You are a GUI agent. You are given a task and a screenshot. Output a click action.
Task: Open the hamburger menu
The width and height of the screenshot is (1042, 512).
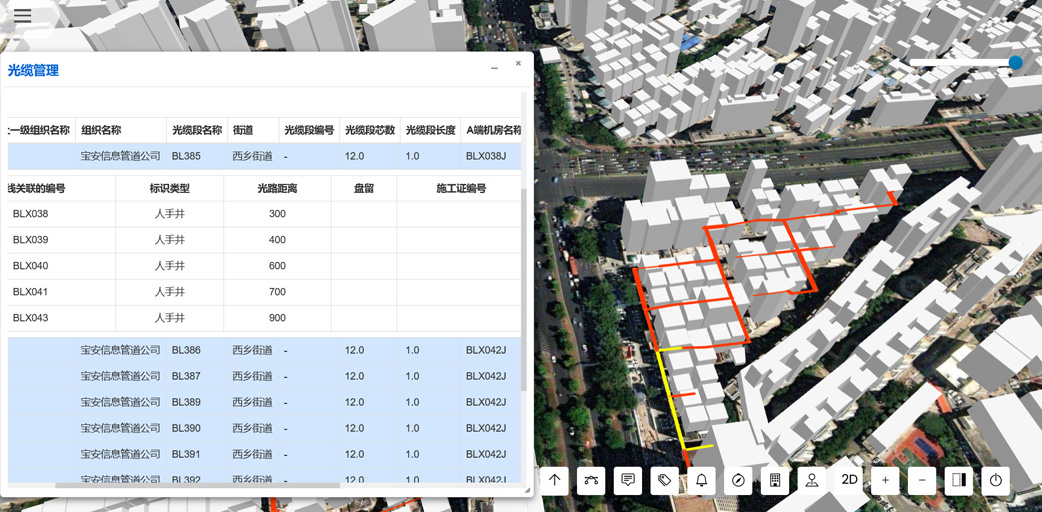(23, 15)
